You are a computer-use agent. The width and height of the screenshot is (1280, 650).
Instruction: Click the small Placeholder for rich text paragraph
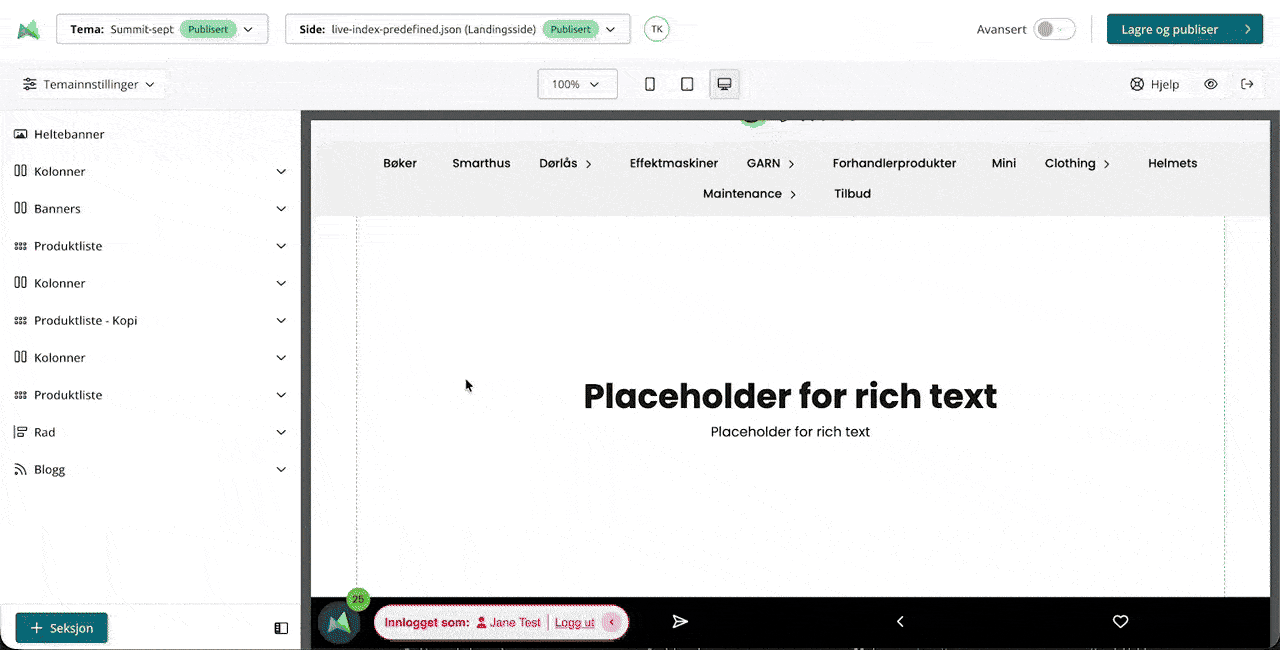tap(790, 432)
